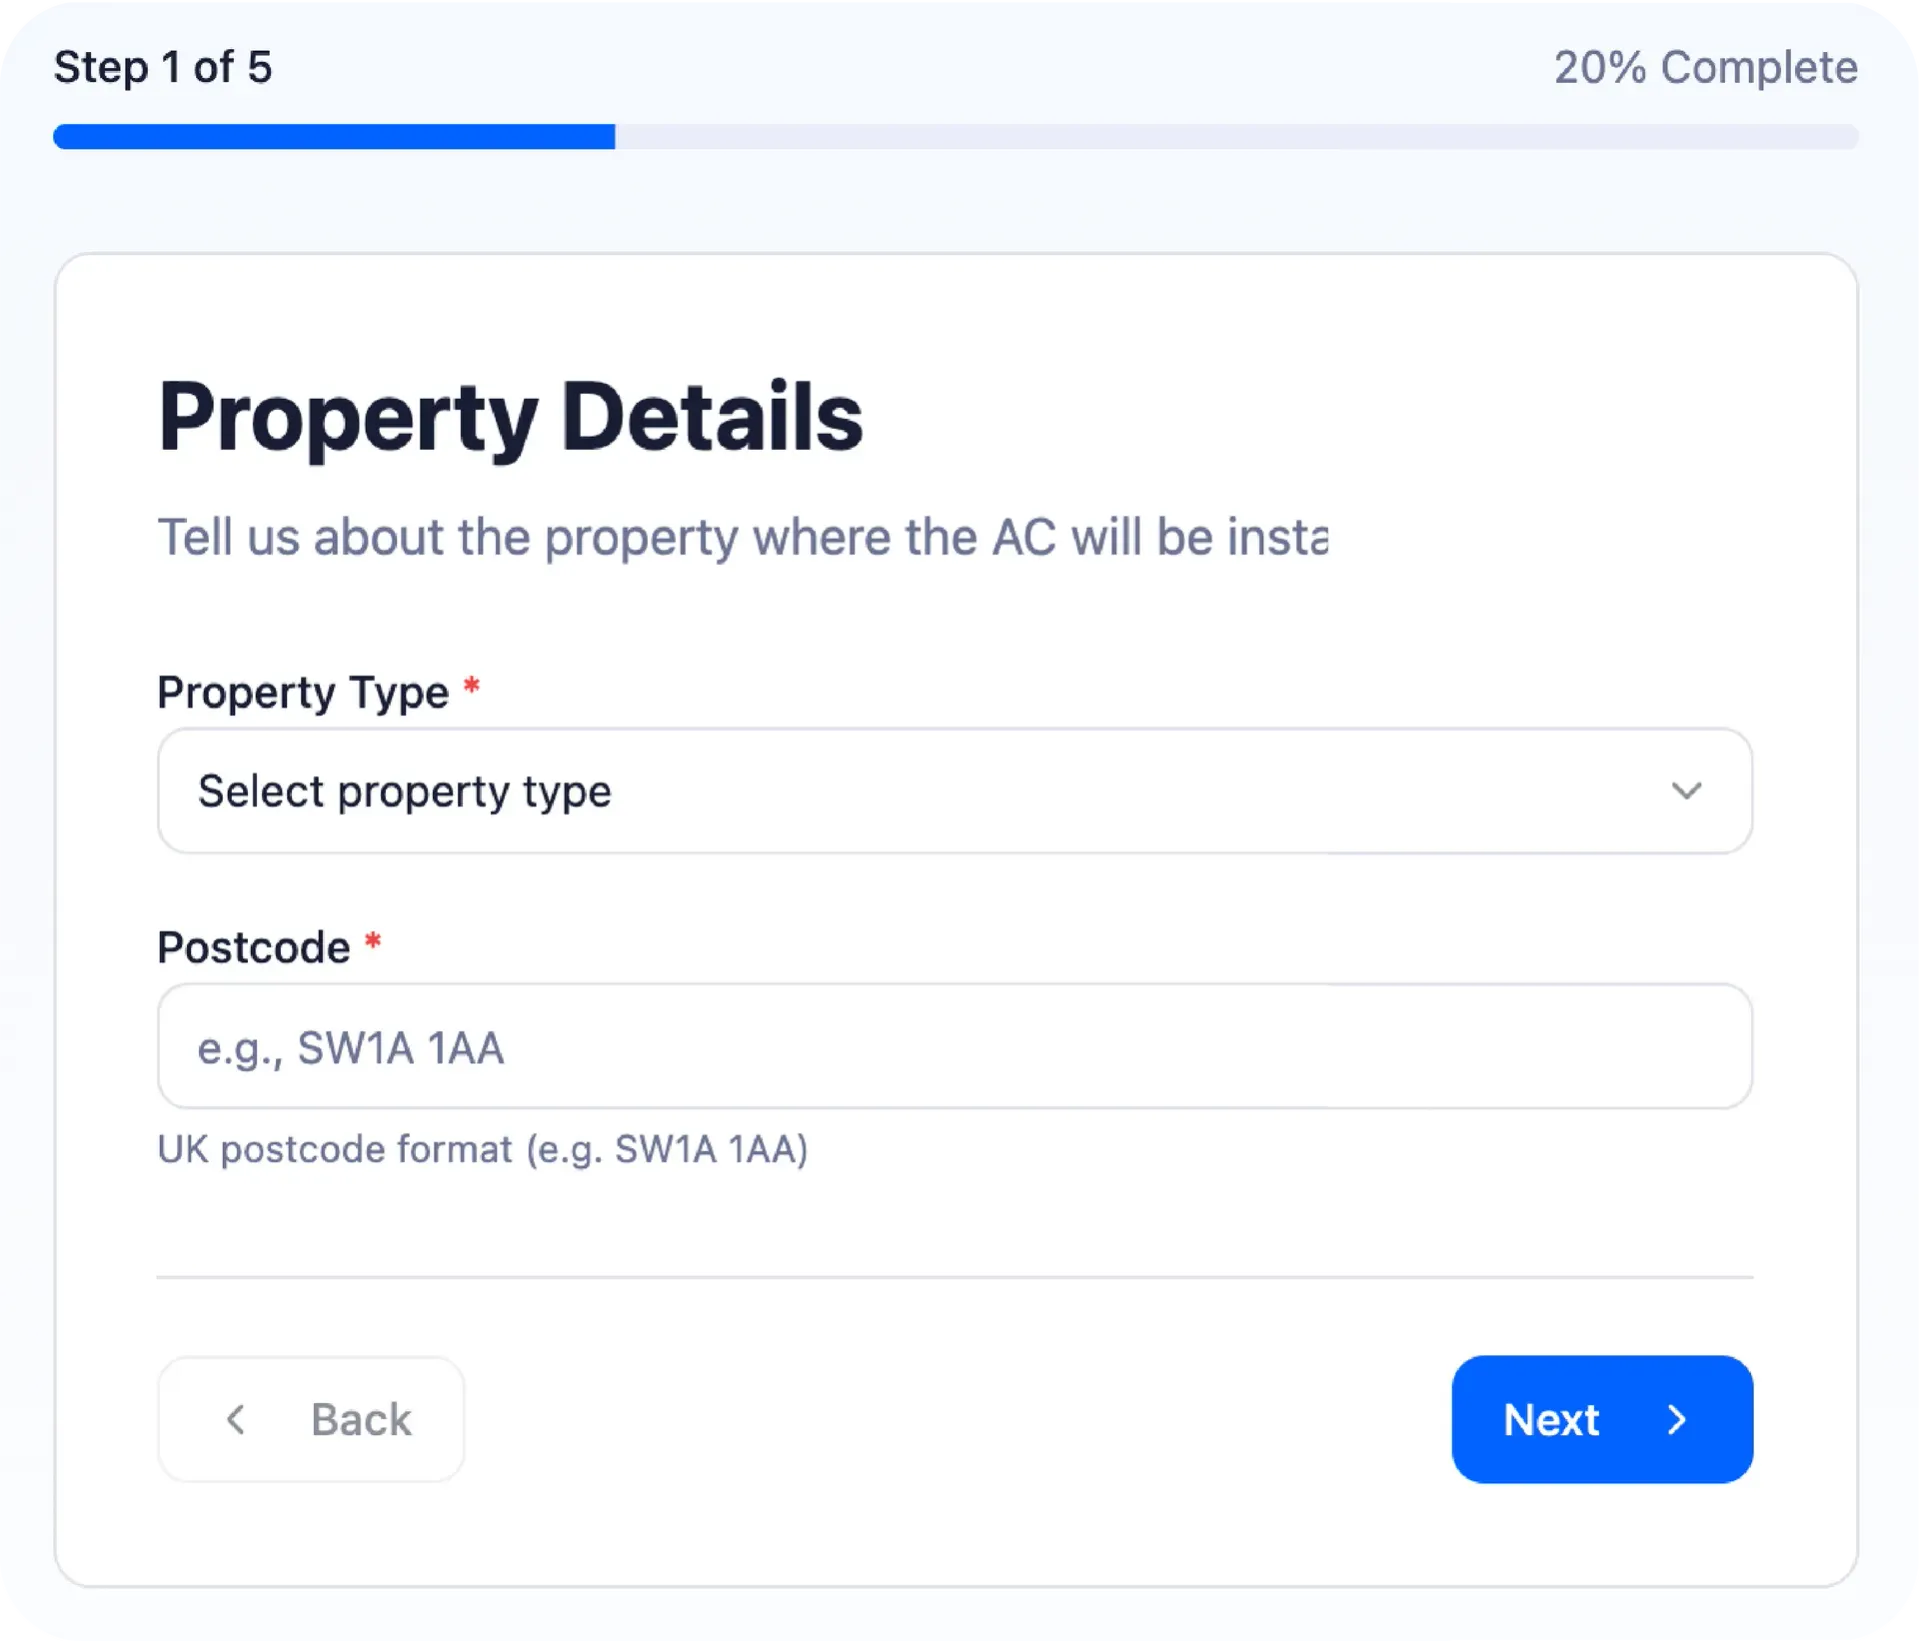
Task: Click the 'Property Type' field label
Action: pyautogui.click(x=303, y=692)
